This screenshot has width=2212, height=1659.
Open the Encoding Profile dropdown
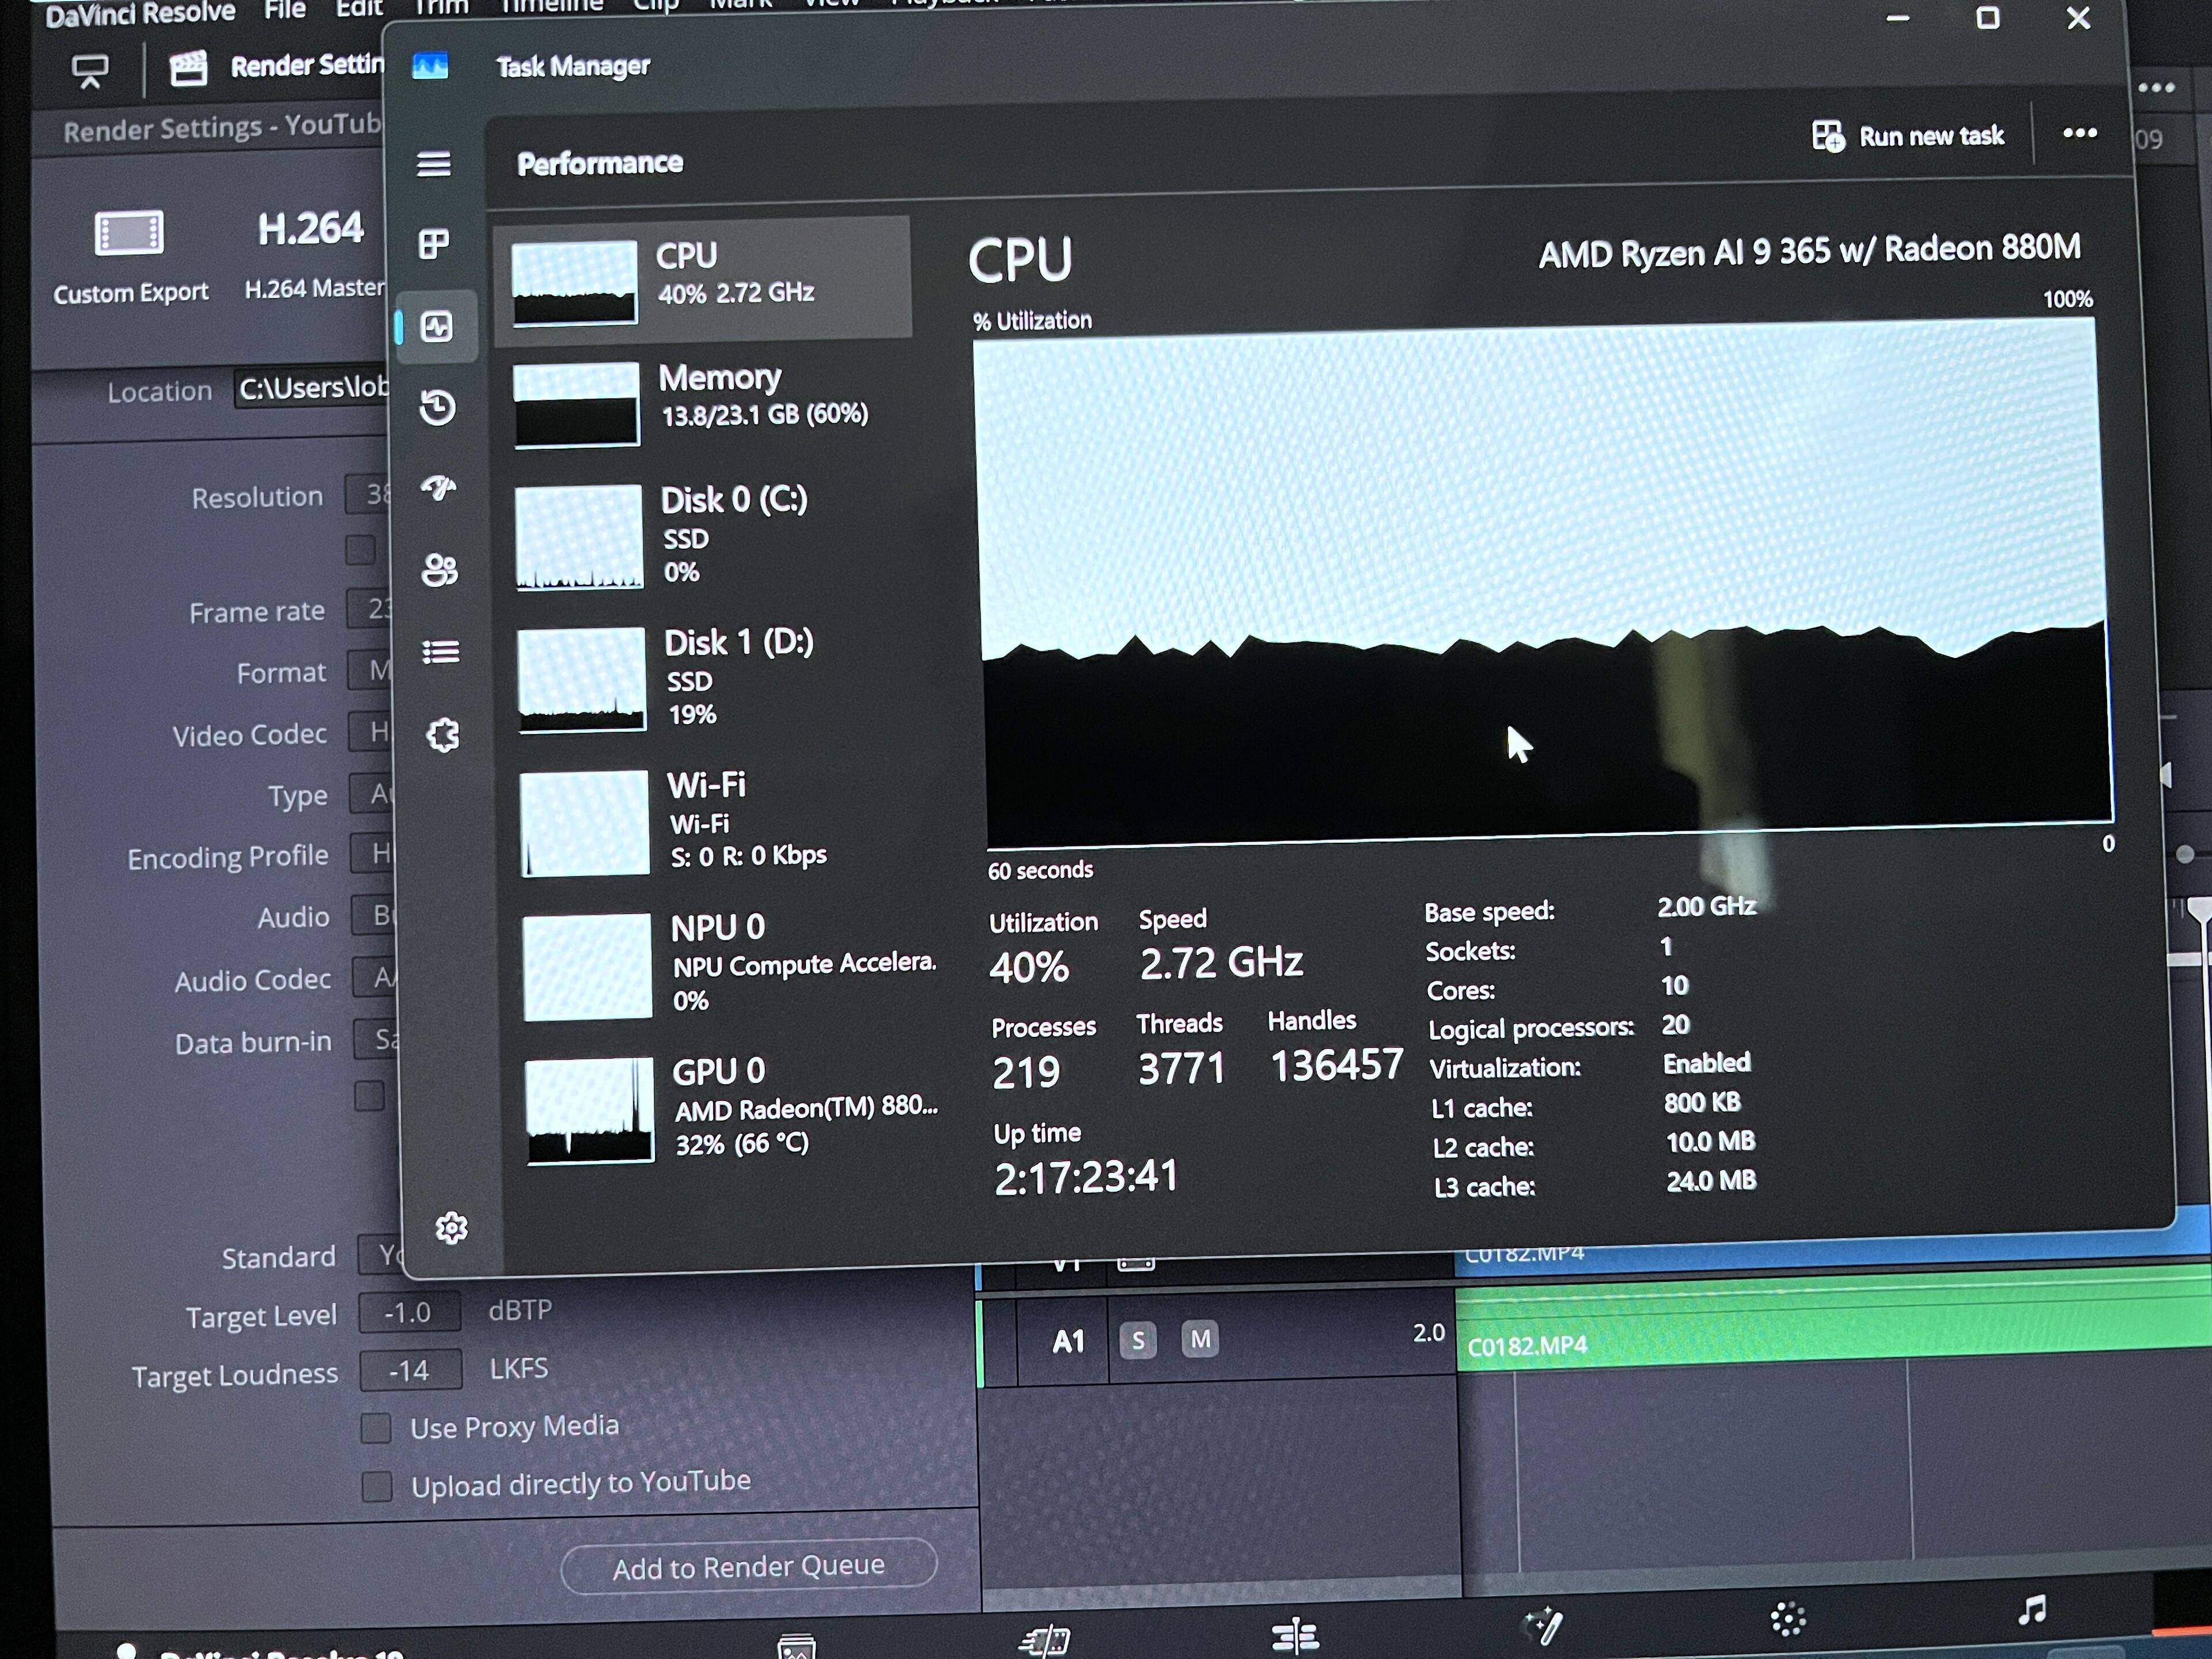click(x=374, y=853)
